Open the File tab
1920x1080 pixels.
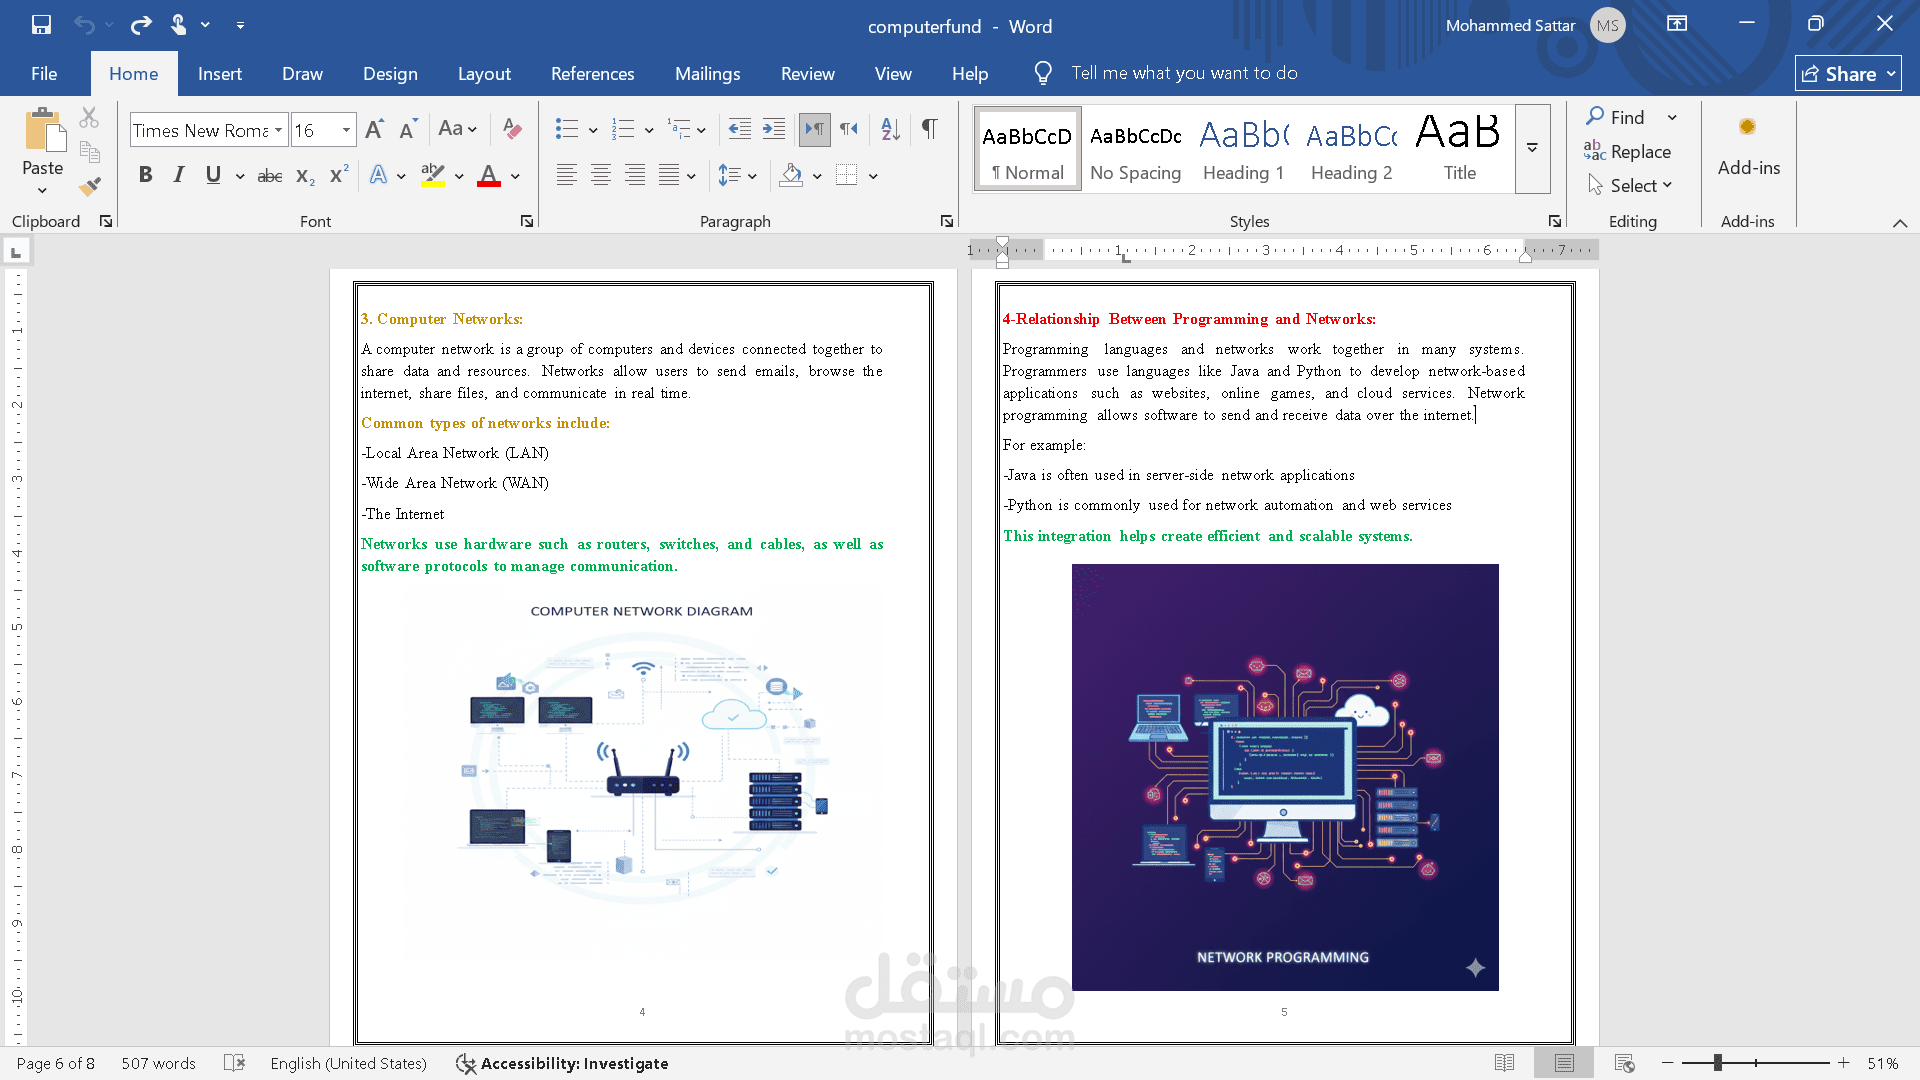point(44,74)
